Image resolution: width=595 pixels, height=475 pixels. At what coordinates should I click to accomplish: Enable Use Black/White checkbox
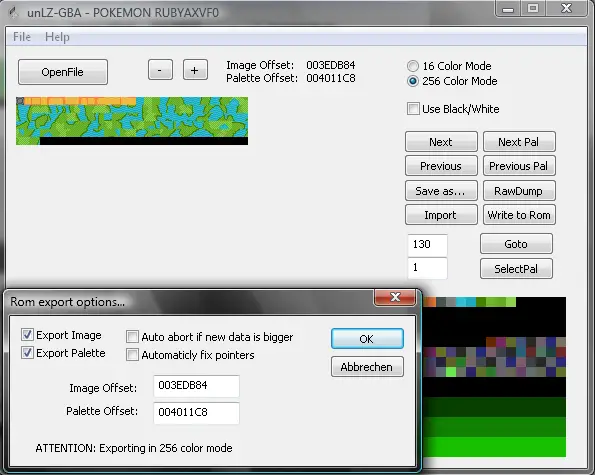pos(413,109)
